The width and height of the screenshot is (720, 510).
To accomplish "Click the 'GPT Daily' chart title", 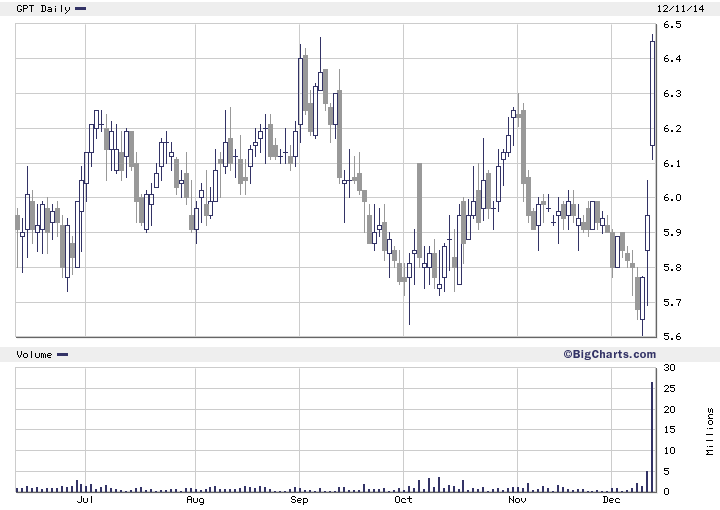I will pos(43,9).
